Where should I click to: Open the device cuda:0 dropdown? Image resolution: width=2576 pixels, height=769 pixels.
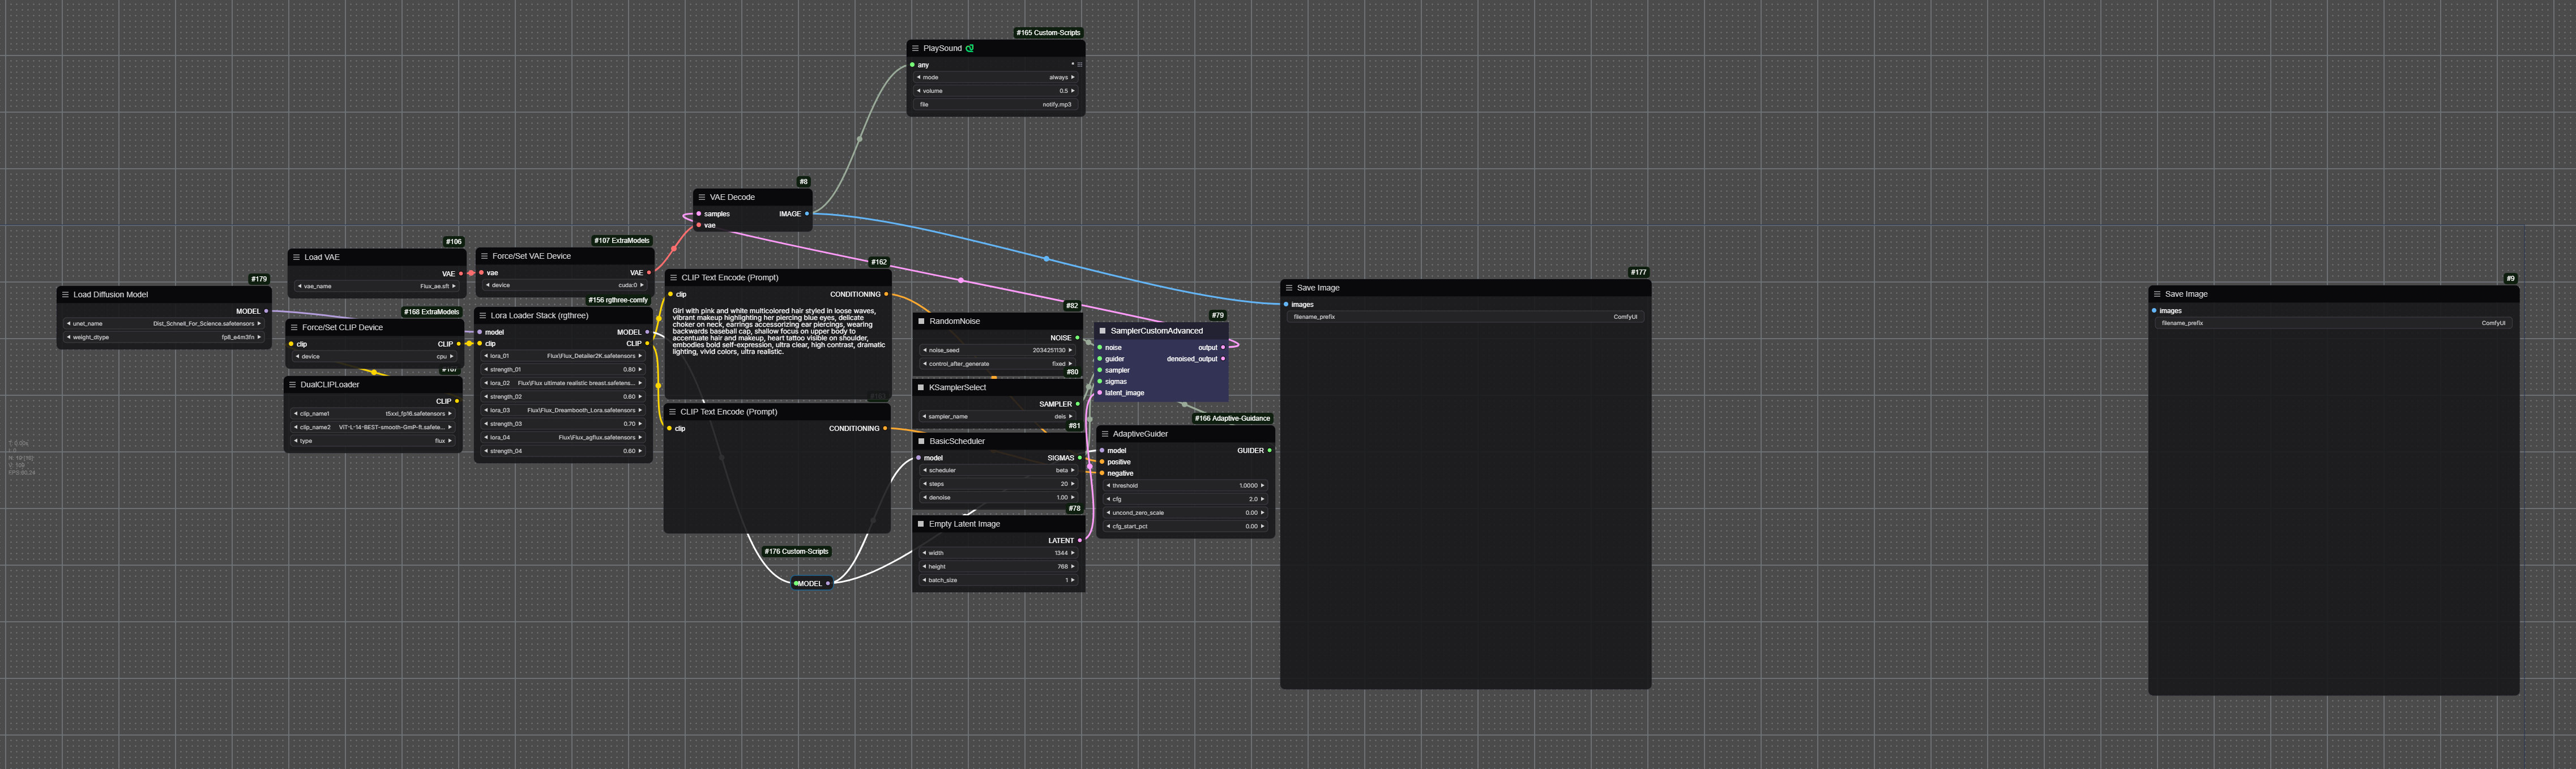[564, 286]
